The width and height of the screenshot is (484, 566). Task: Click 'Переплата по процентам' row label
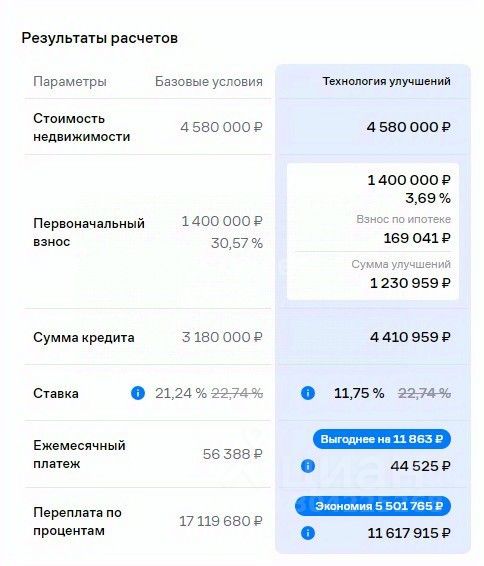click(x=77, y=522)
